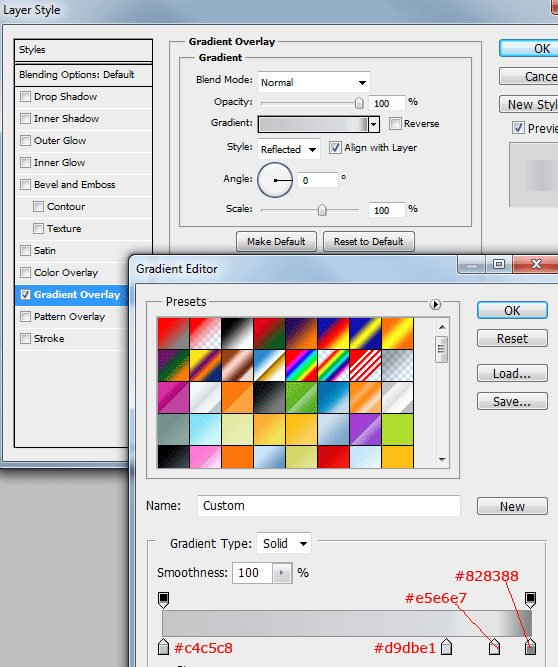Click the New Style button
The height and width of the screenshot is (667, 558).
[529, 104]
